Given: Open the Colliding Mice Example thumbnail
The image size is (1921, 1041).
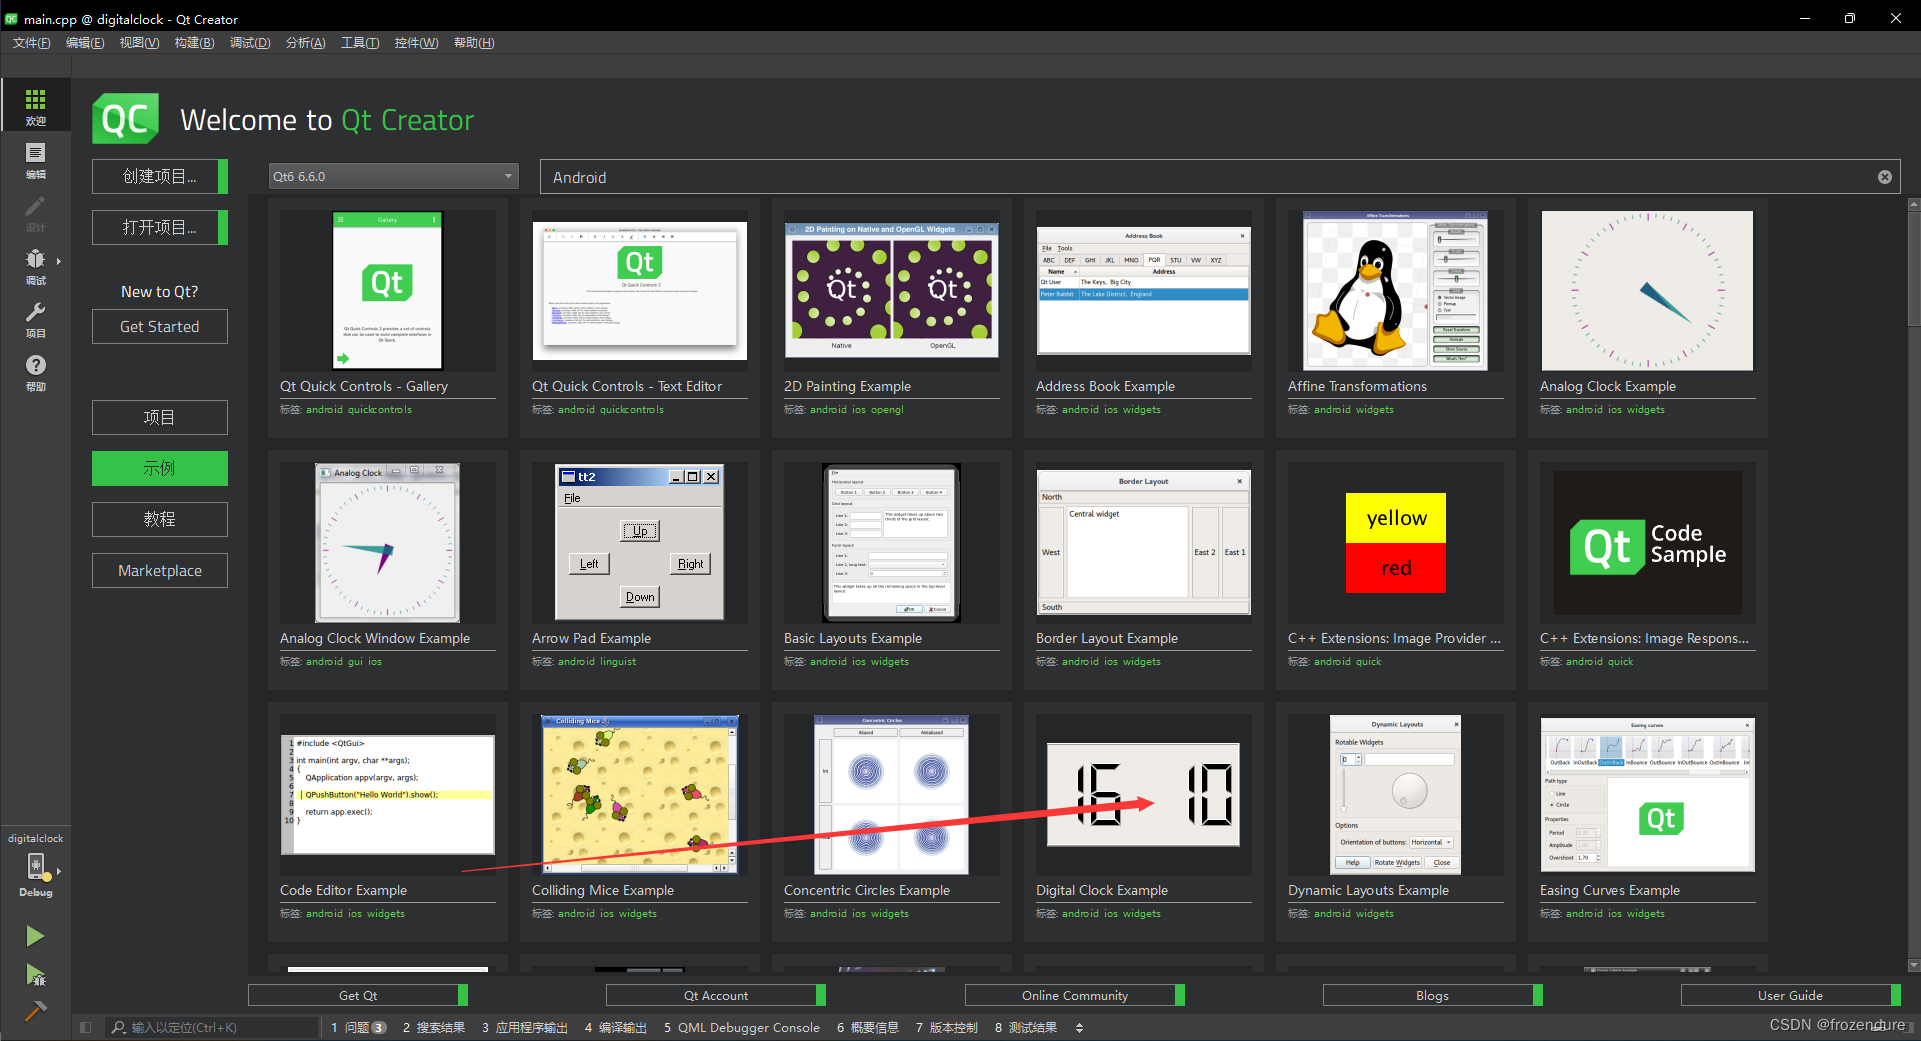Looking at the screenshot, I should 639,795.
